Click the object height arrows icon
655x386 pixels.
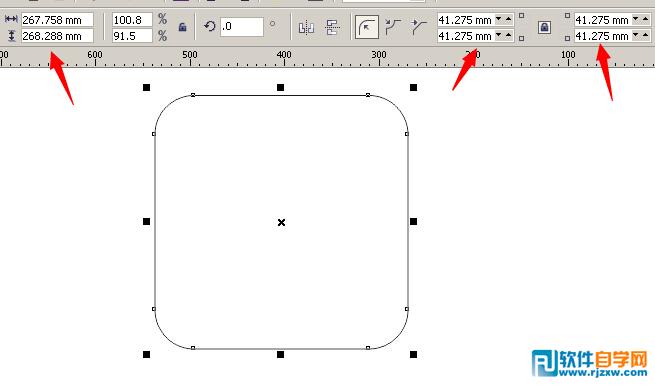[x=12, y=36]
